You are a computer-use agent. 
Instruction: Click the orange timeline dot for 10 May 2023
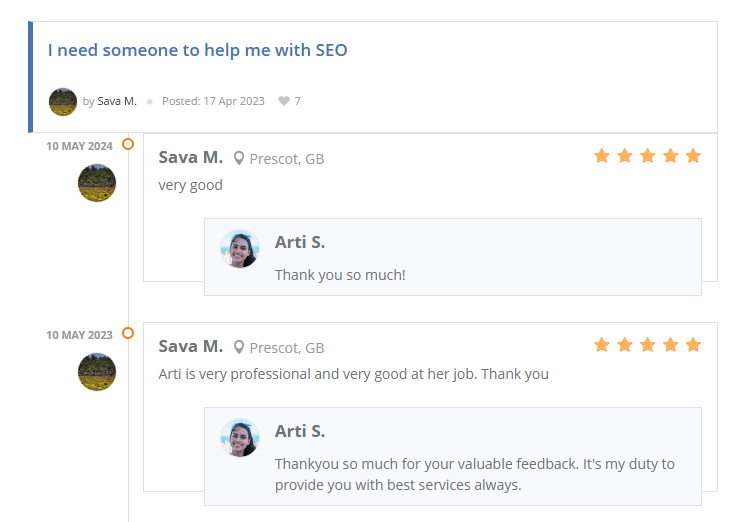tap(128, 333)
